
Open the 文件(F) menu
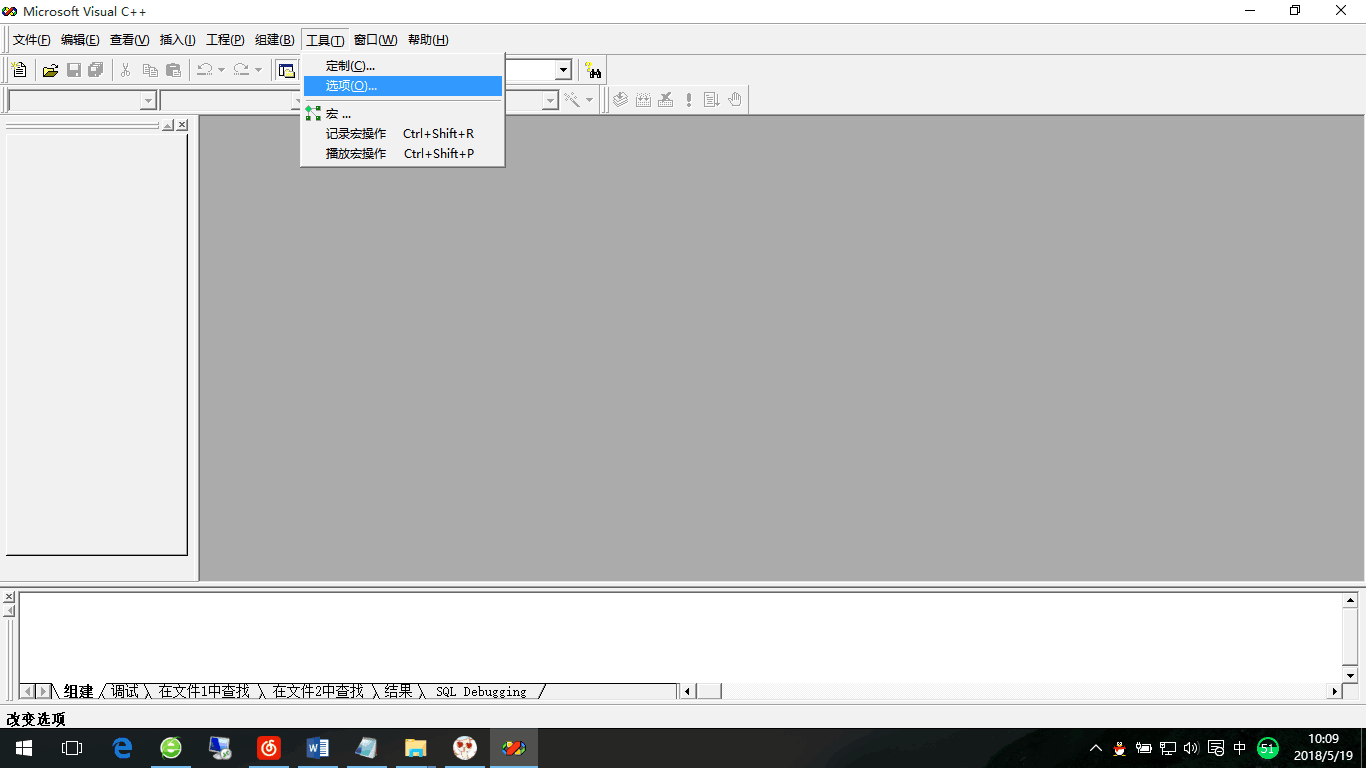[x=31, y=40]
